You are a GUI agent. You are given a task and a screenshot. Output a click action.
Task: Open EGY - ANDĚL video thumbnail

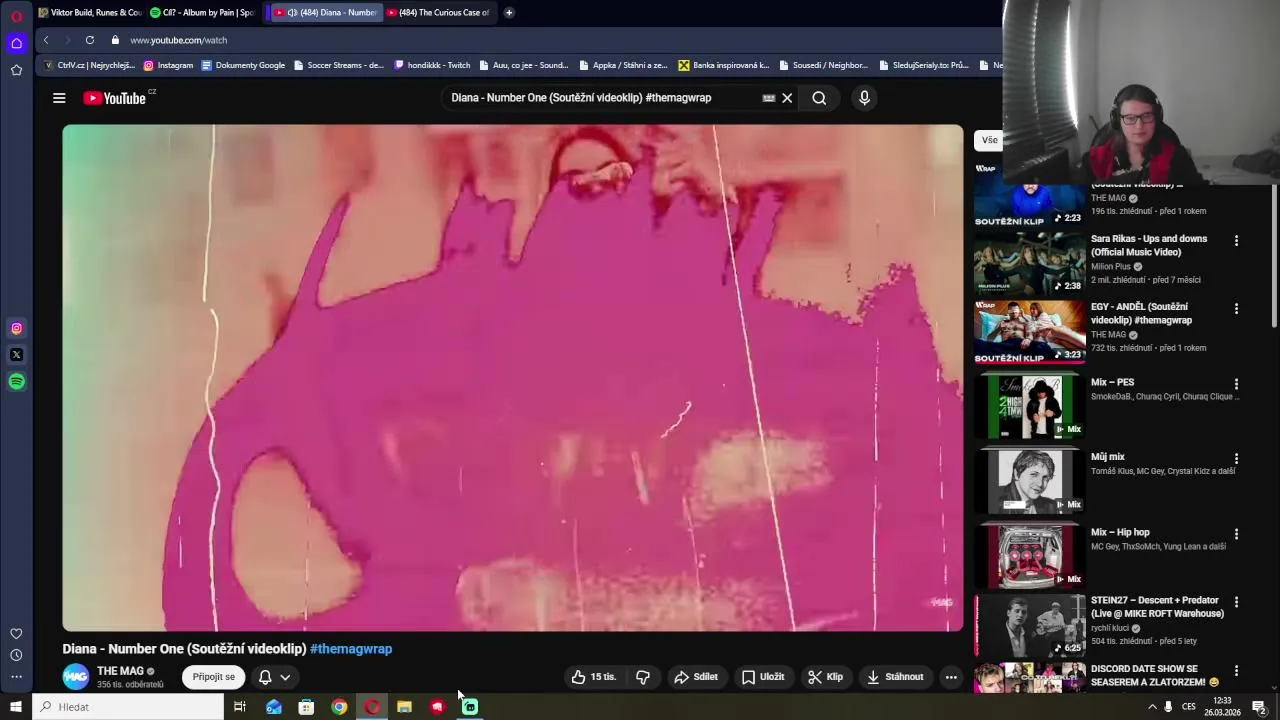(1029, 332)
